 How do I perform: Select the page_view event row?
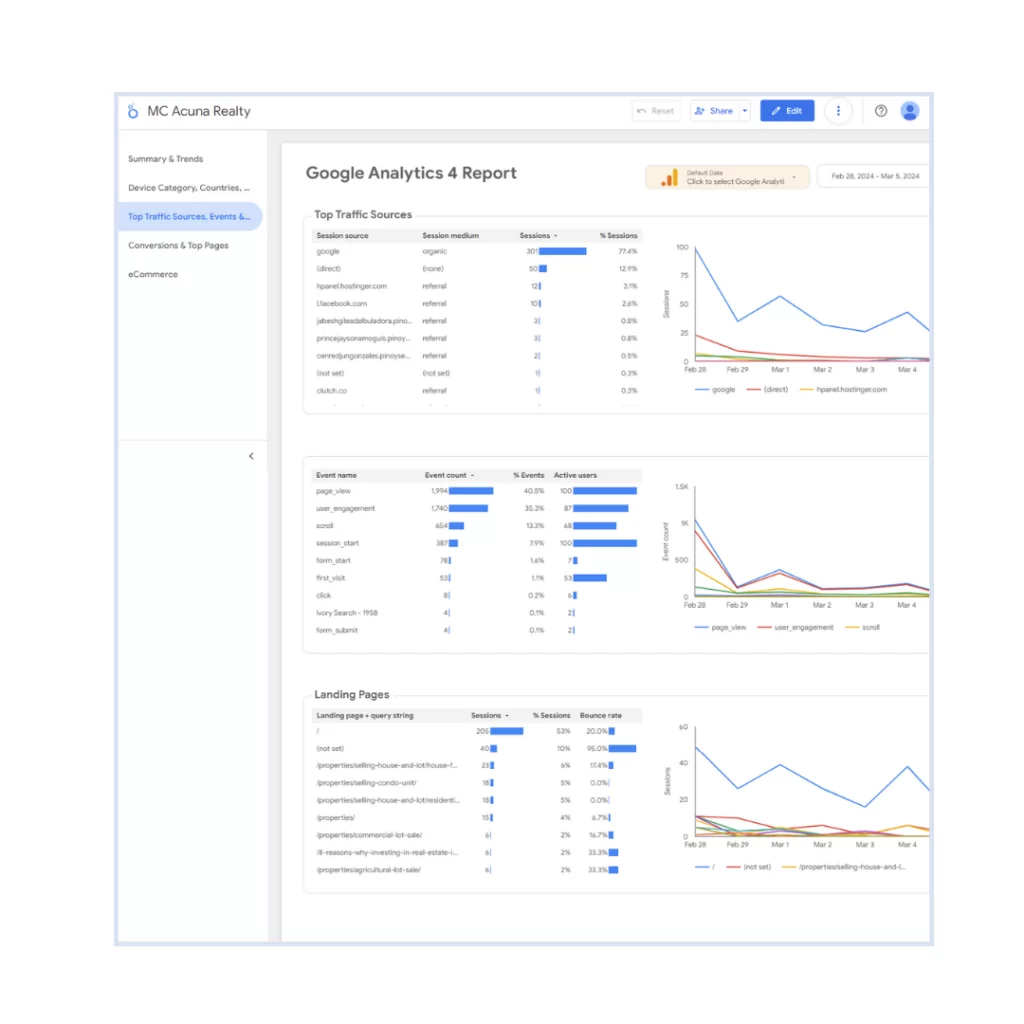tap(477, 491)
